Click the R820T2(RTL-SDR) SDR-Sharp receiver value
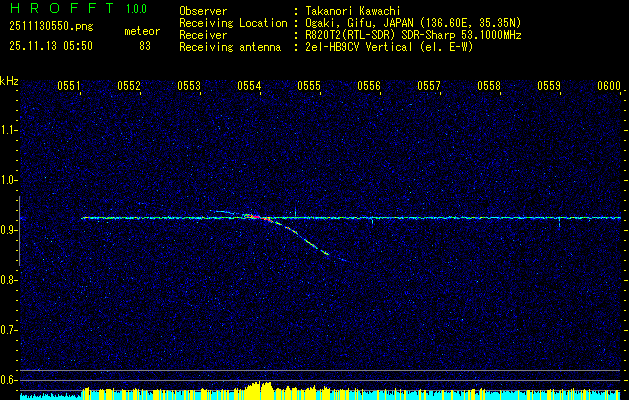The height and width of the screenshot is (400, 629). click(x=413, y=35)
